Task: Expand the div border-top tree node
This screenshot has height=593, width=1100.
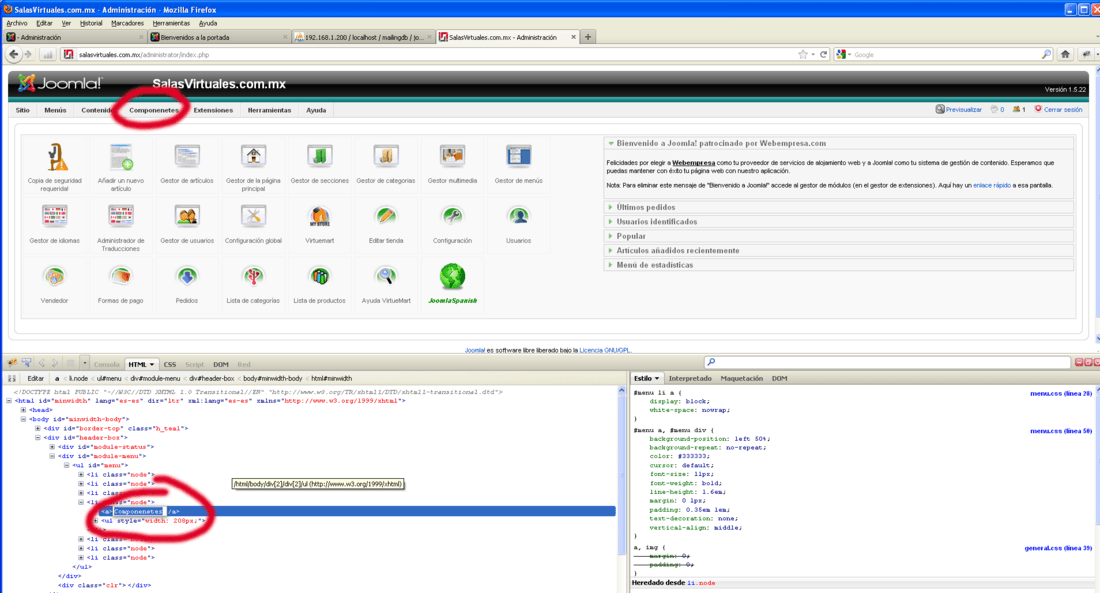Action: 38,428
